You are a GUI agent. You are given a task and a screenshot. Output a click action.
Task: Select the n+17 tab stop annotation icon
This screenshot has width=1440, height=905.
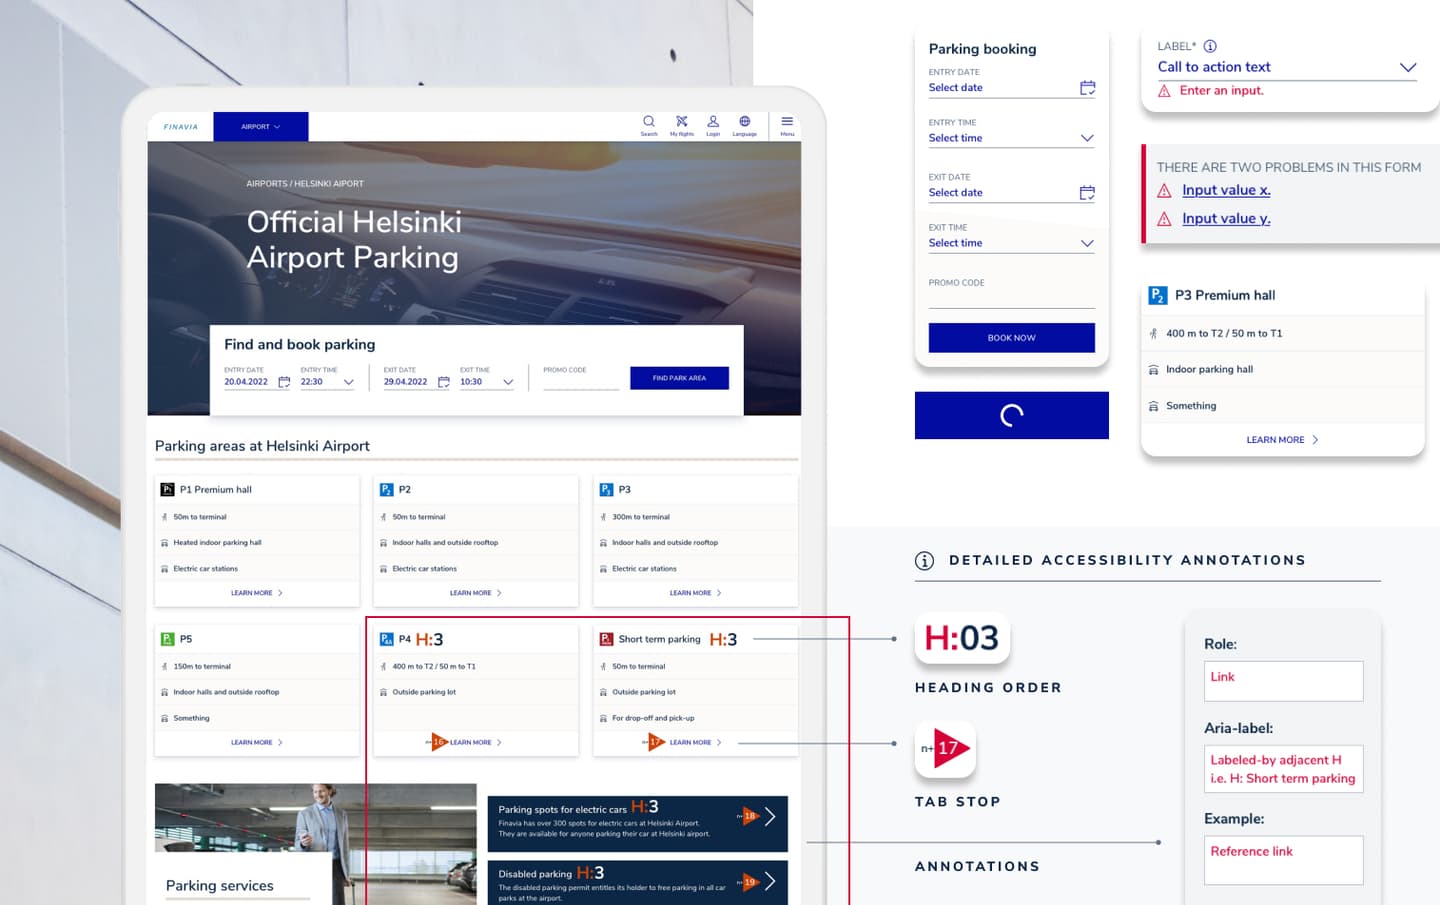pyautogui.click(x=944, y=748)
